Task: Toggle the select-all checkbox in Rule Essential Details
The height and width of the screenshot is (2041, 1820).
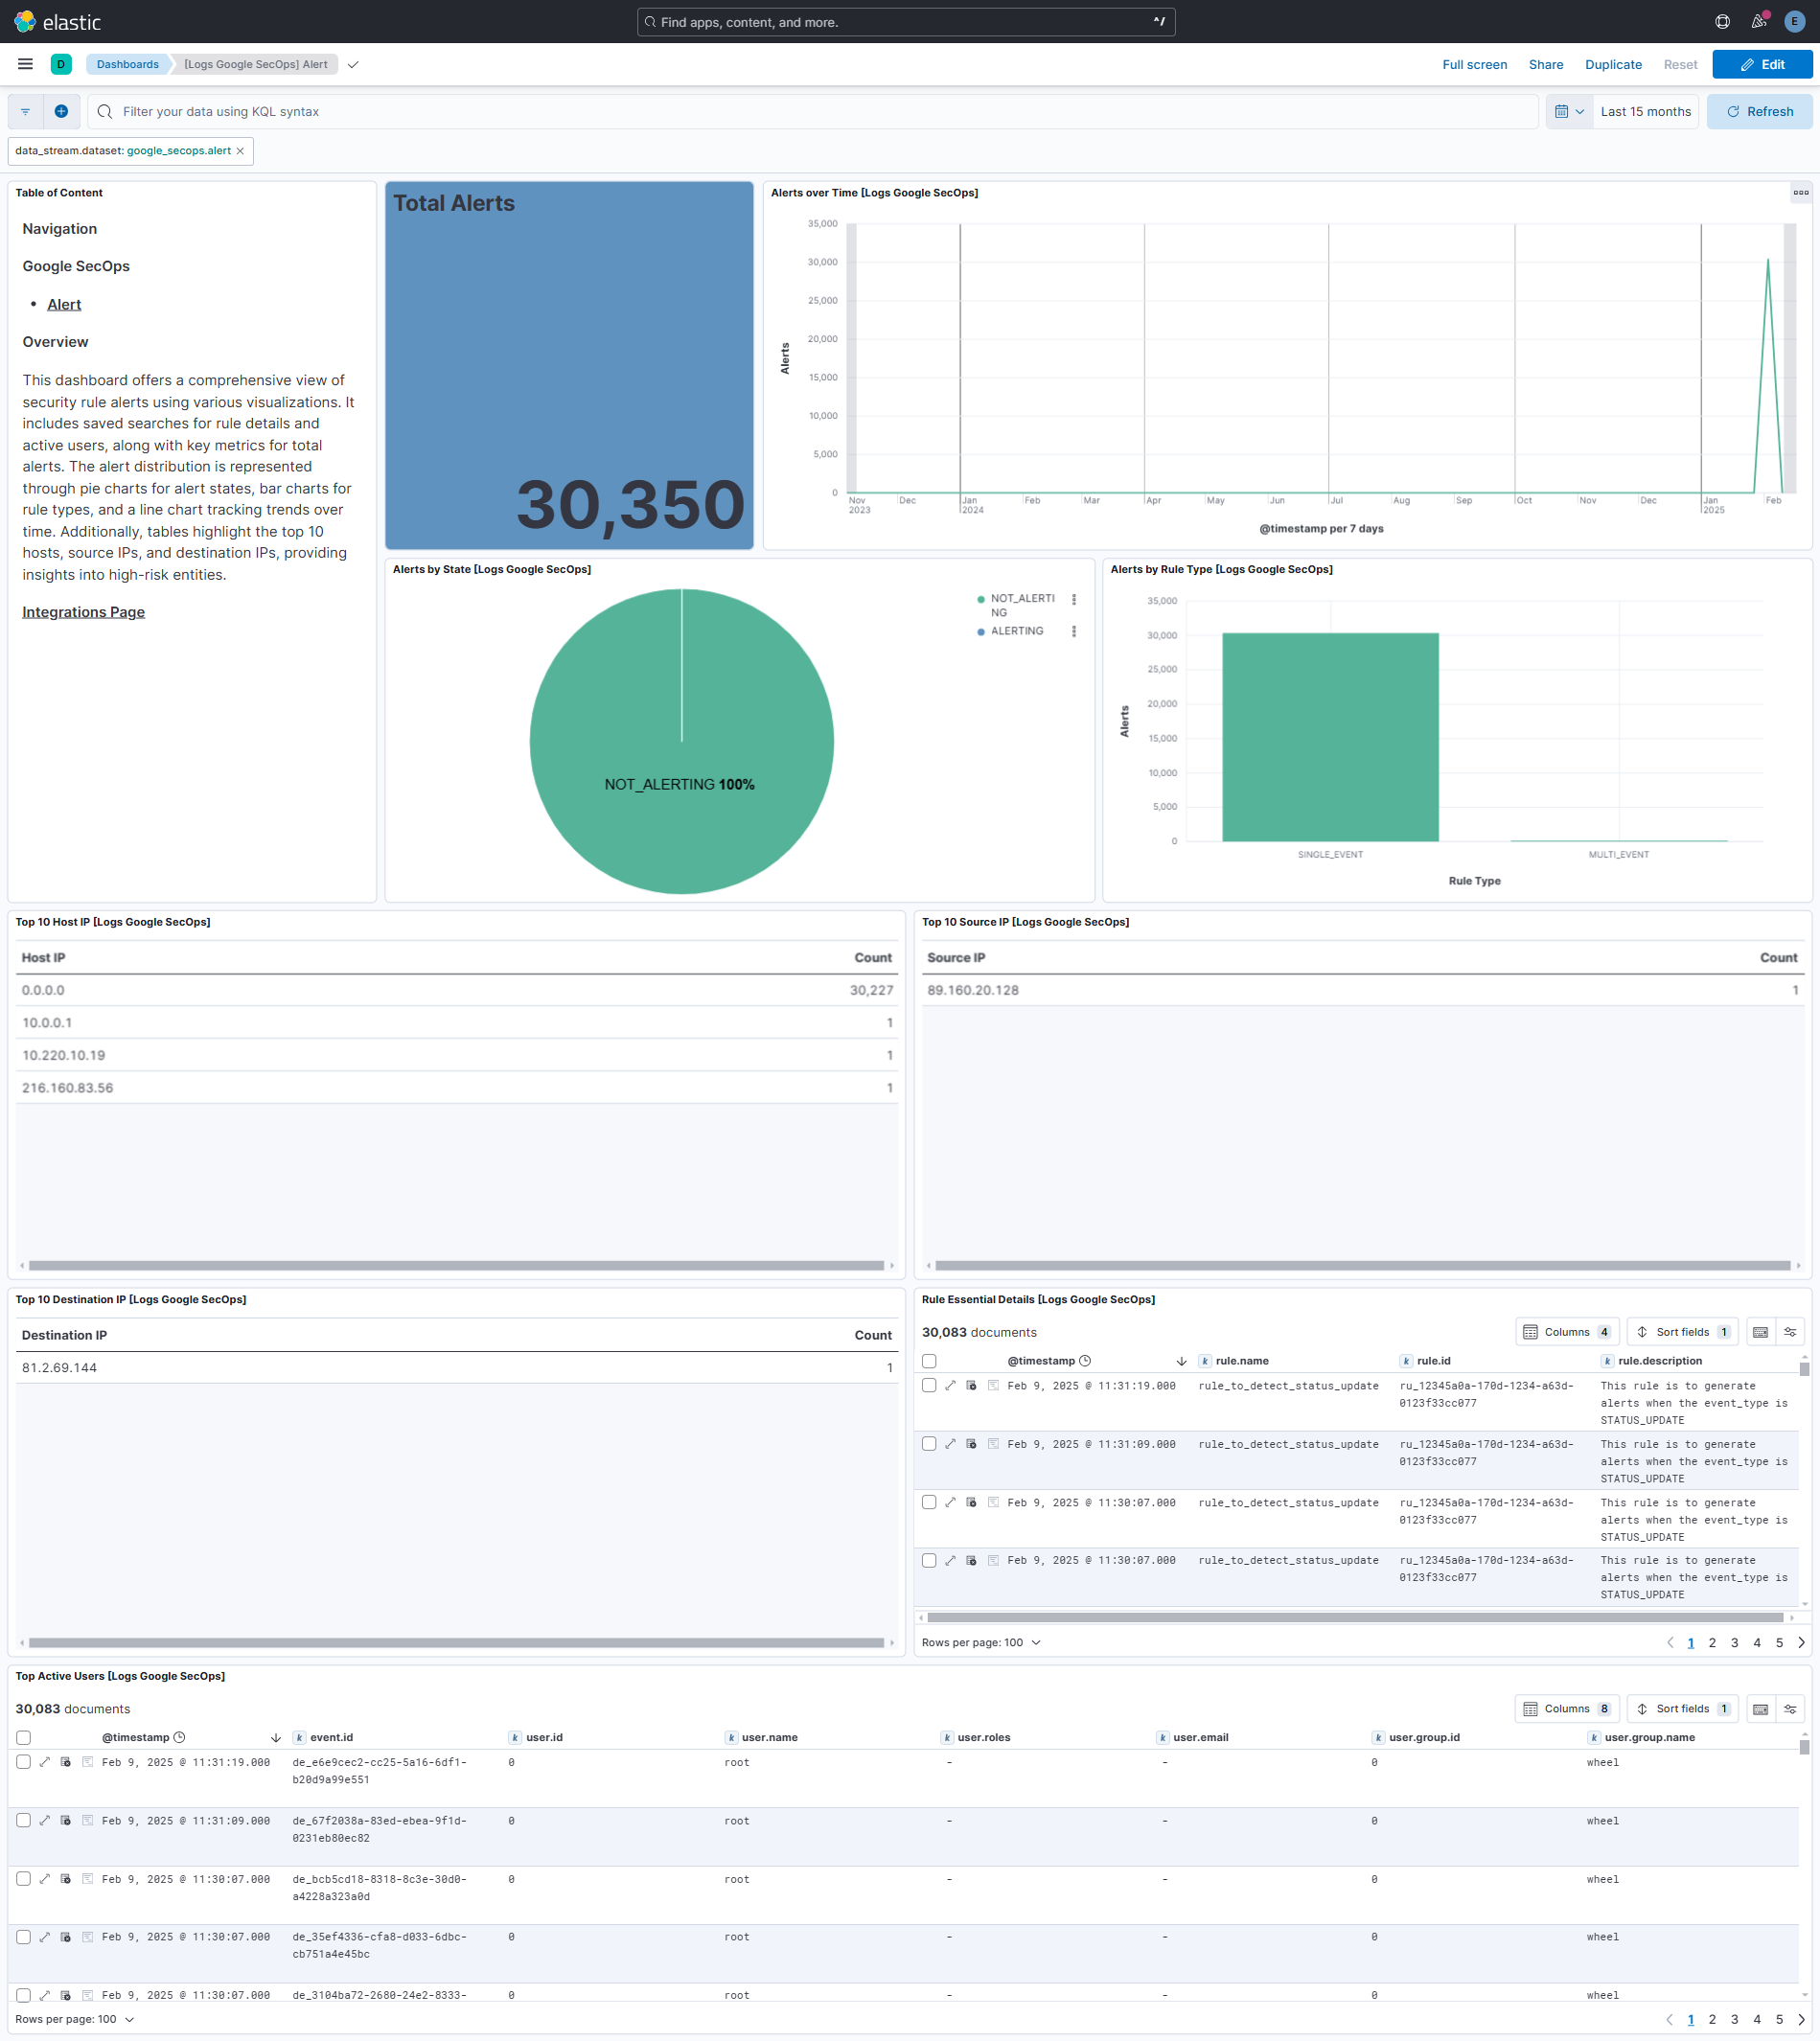Action: pos(929,1361)
